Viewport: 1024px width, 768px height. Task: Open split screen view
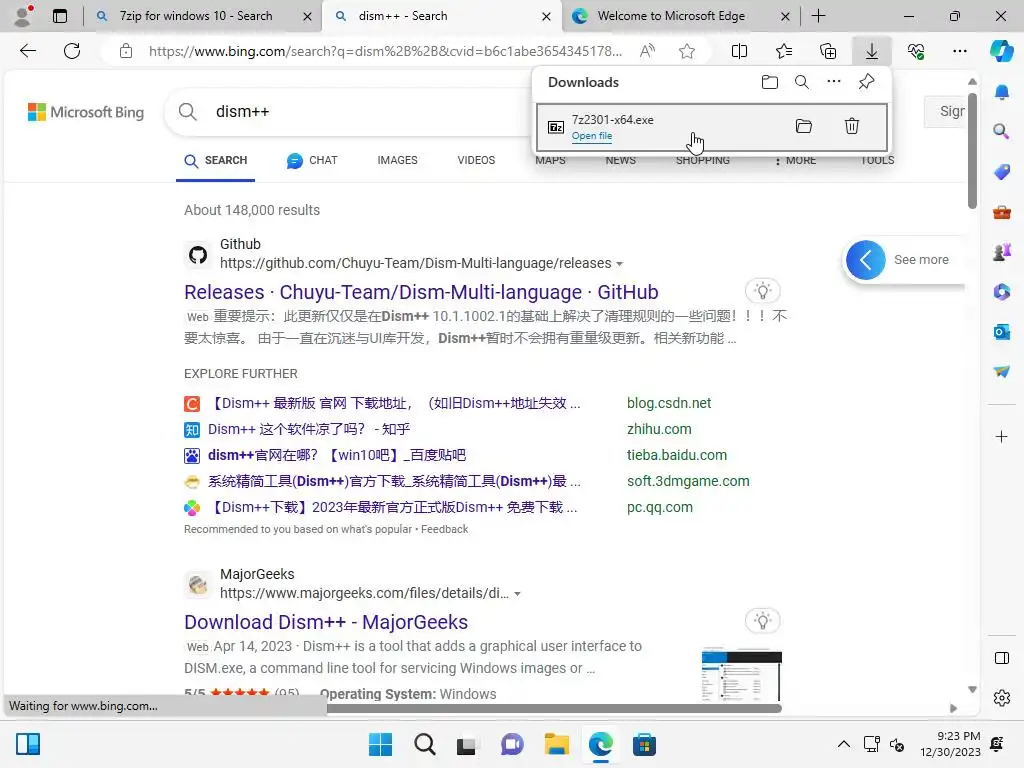point(739,51)
